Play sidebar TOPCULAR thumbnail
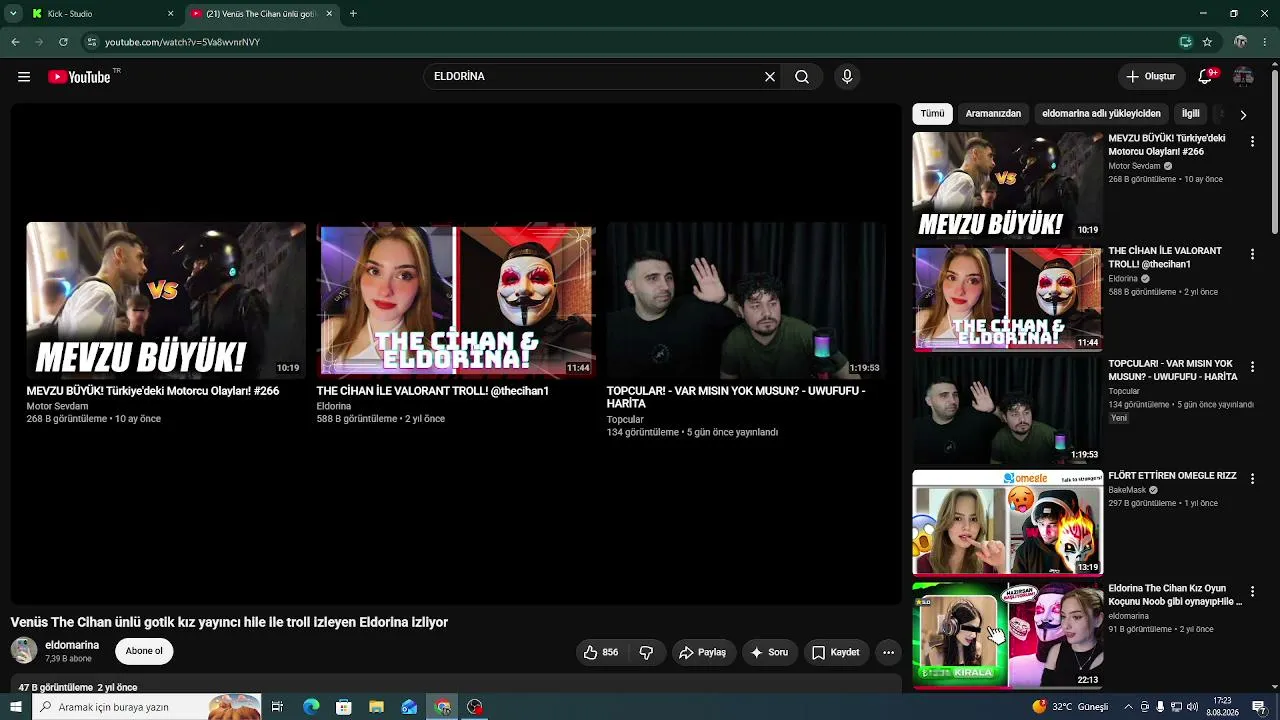Viewport: 1280px width, 720px height. pyautogui.click(x=1007, y=410)
